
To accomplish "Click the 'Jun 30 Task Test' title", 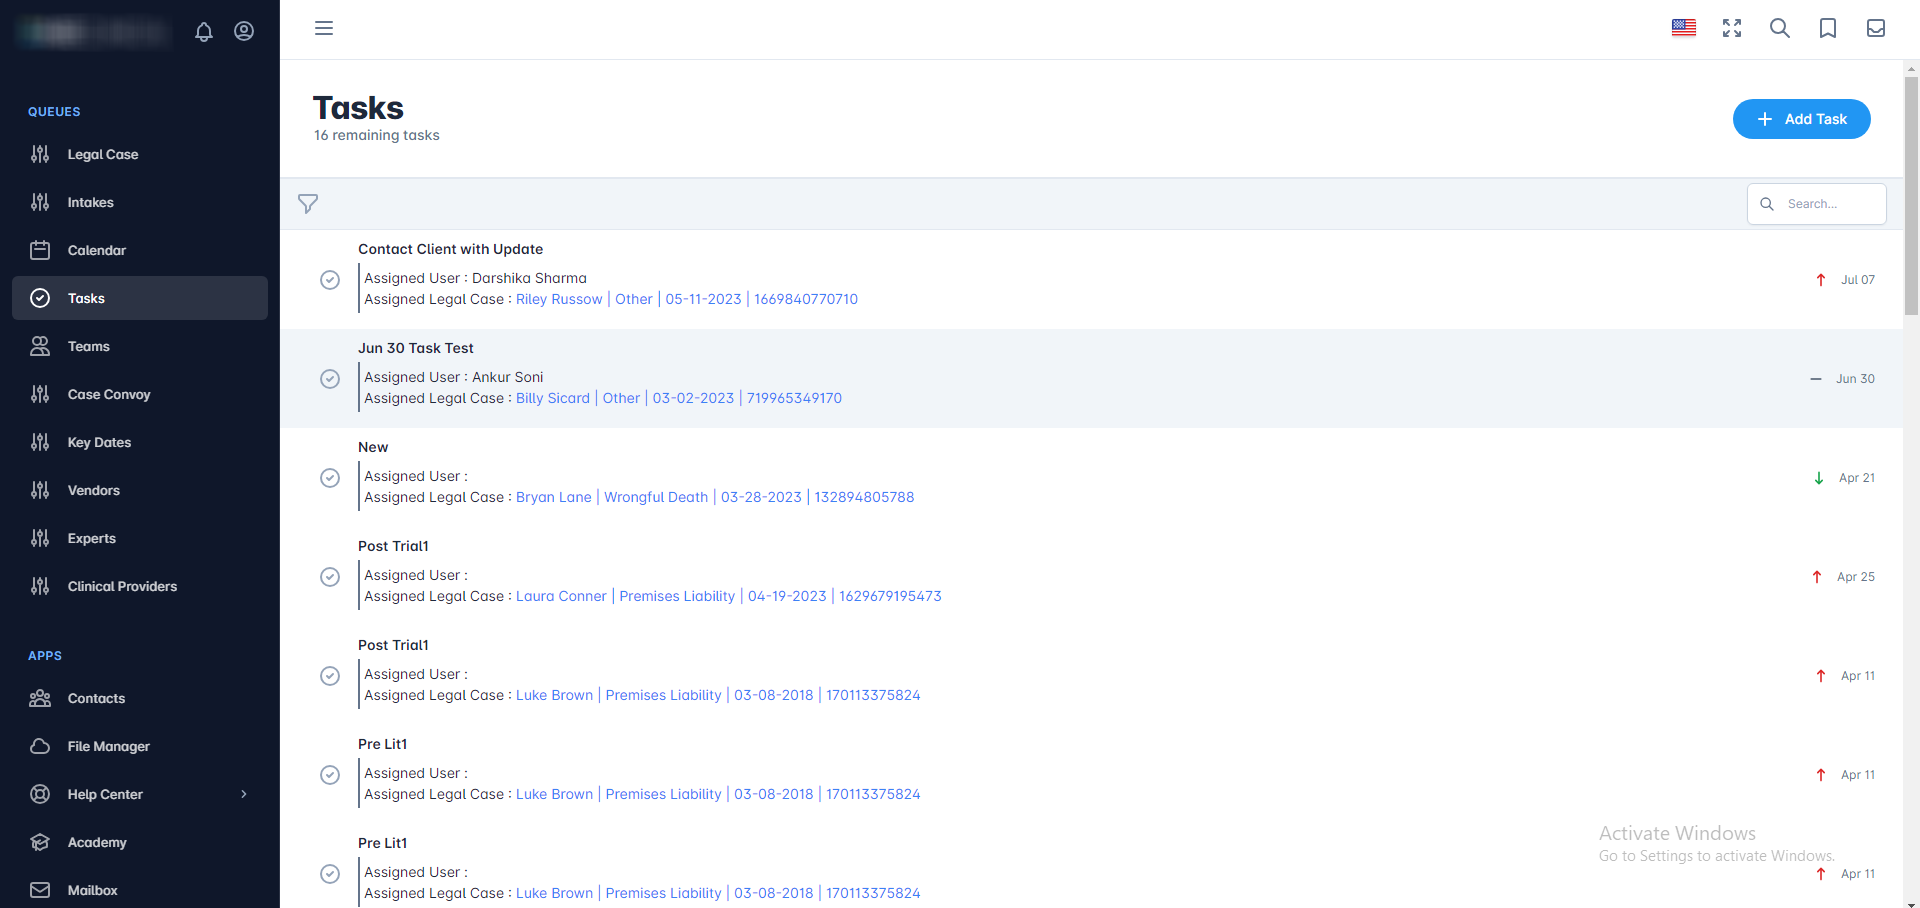I will point(416,348).
